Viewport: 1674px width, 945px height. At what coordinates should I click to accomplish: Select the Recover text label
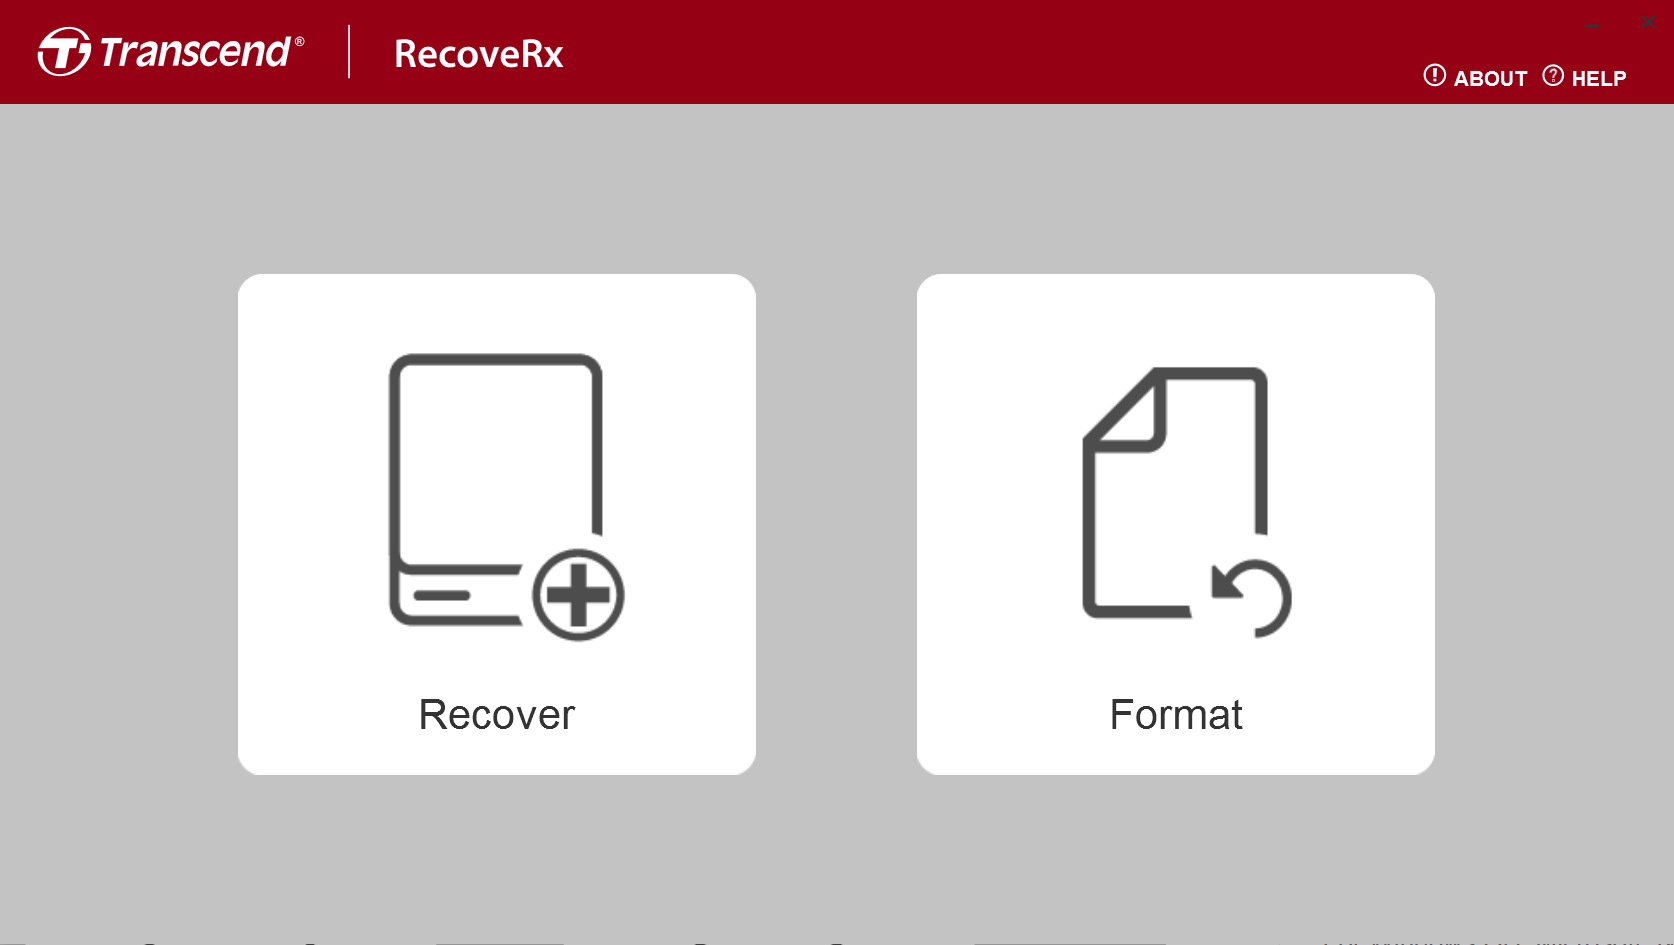click(x=497, y=715)
